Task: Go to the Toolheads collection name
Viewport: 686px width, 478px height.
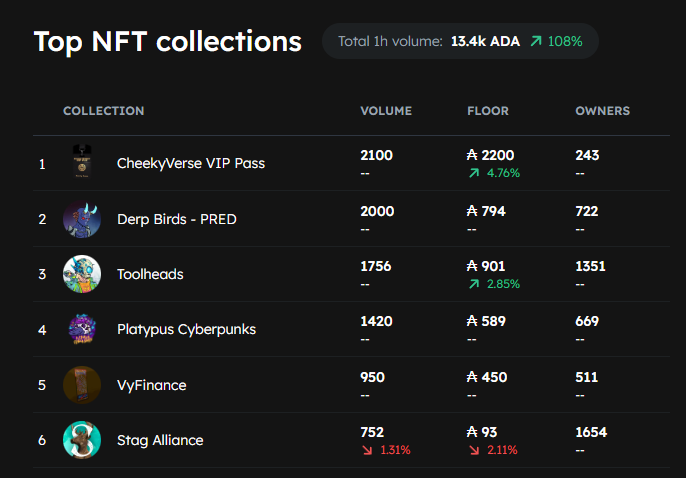Action: pos(150,274)
